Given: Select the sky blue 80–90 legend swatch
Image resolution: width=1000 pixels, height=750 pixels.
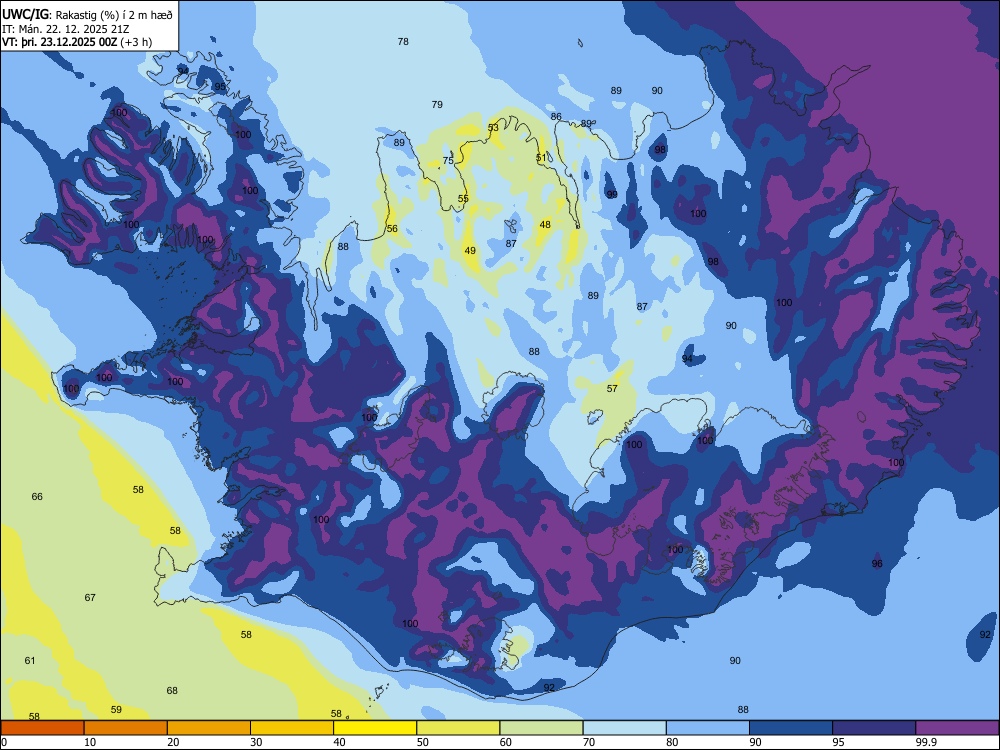Looking at the screenshot, I should pyautogui.click(x=708, y=728).
